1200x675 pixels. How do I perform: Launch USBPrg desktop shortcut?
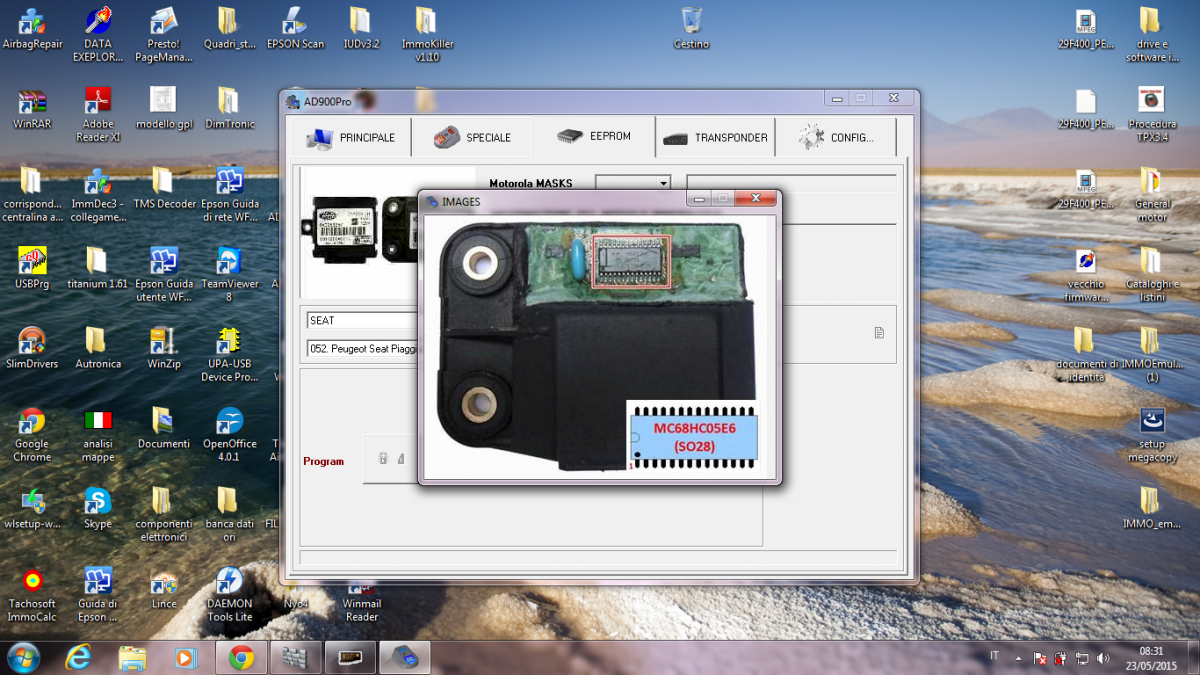[33, 269]
